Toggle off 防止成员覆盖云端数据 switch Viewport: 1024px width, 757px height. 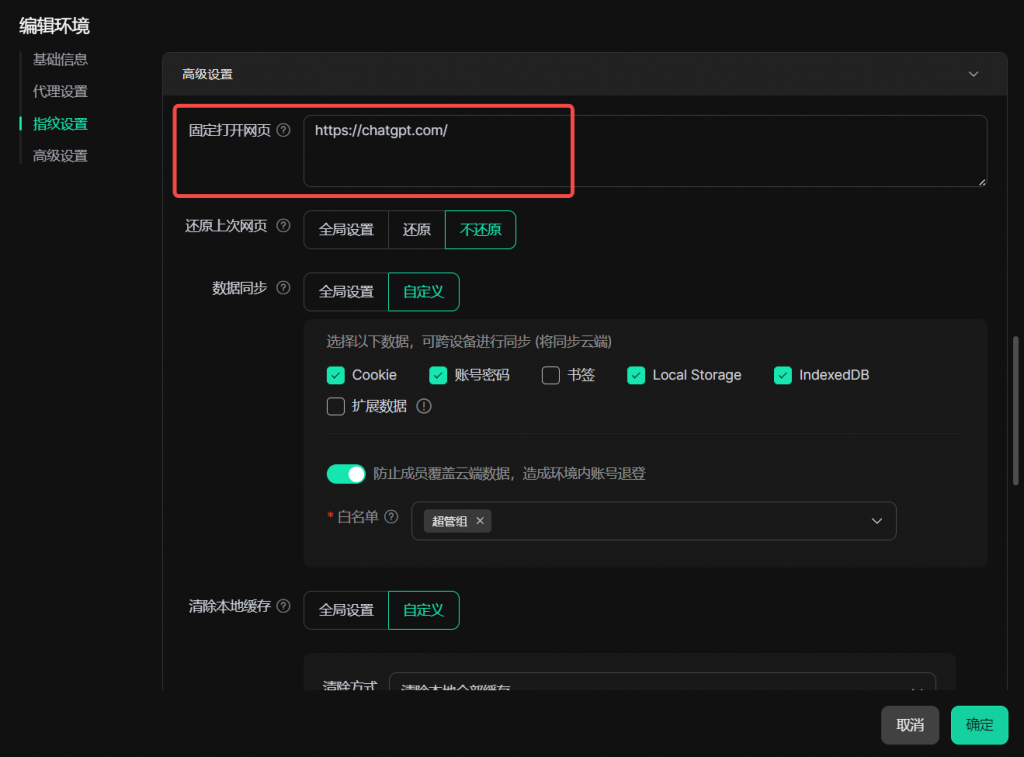346,474
